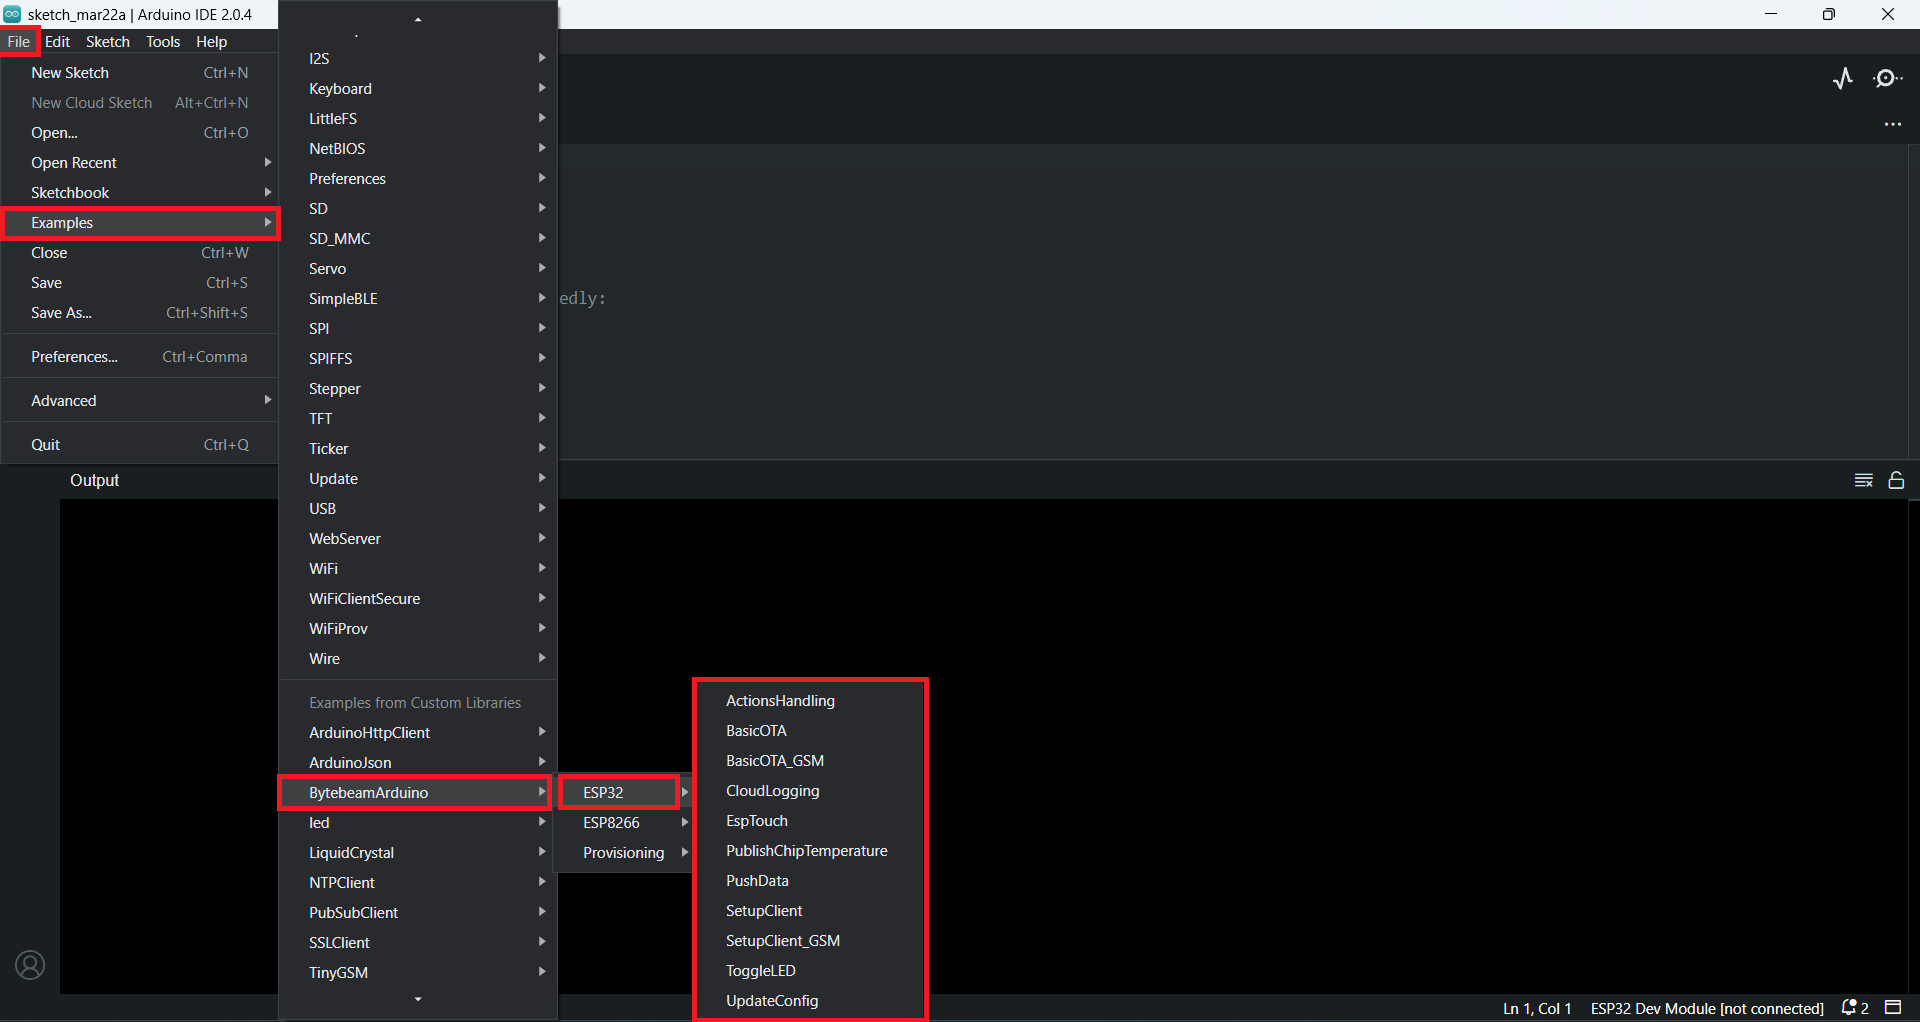Open the ToggleLED example
The width and height of the screenshot is (1920, 1022).
click(811, 971)
